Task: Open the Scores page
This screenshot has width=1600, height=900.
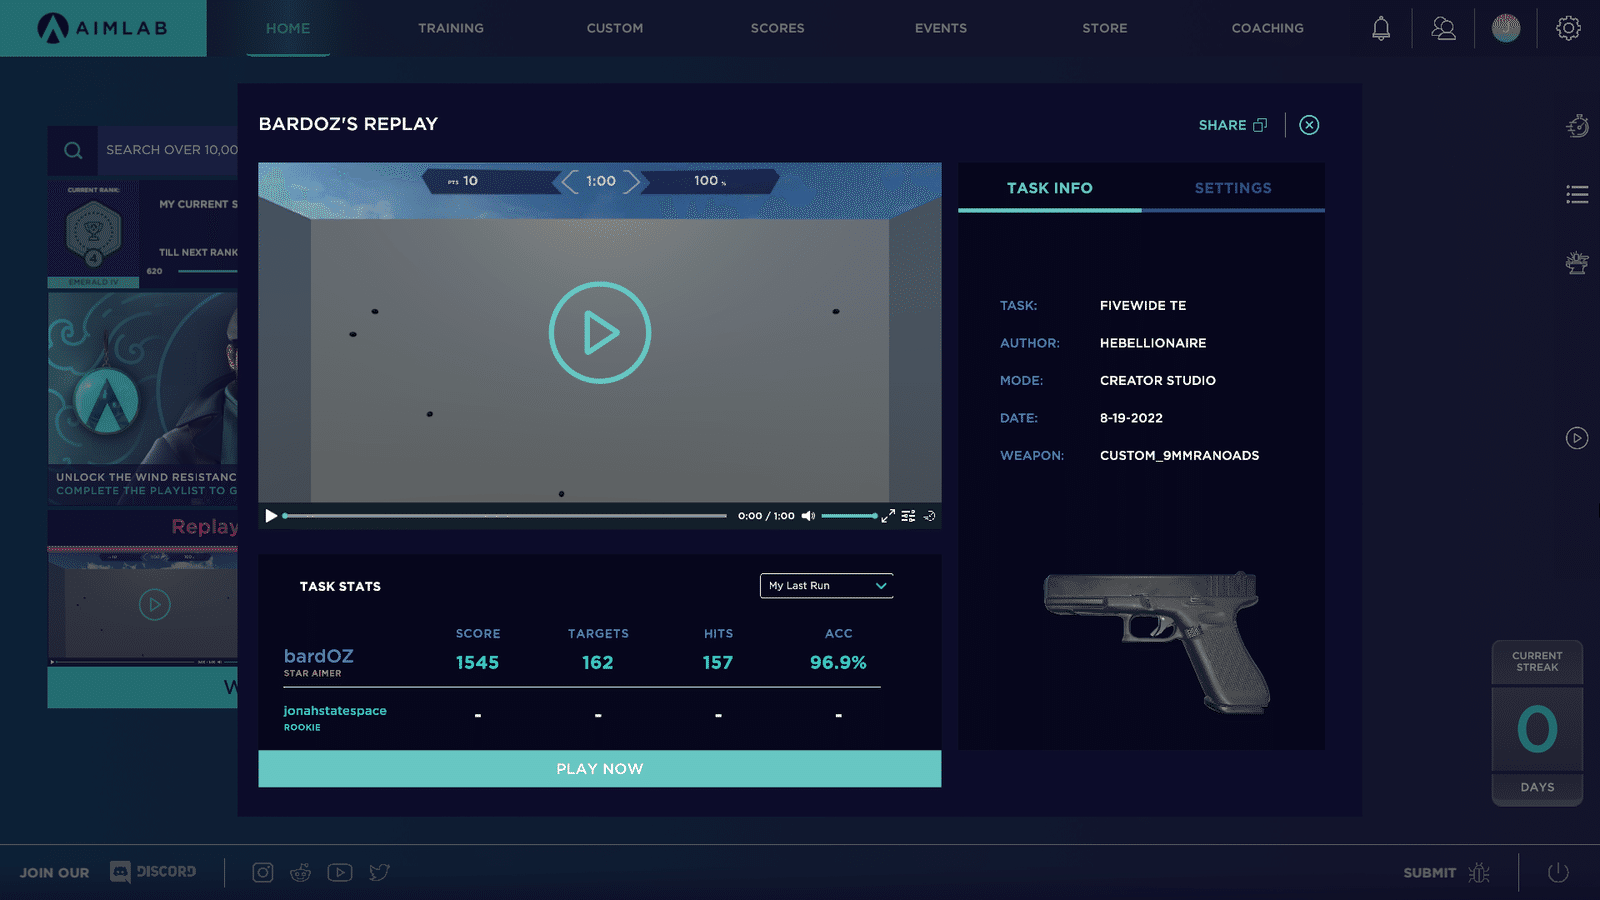Action: click(x=778, y=28)
